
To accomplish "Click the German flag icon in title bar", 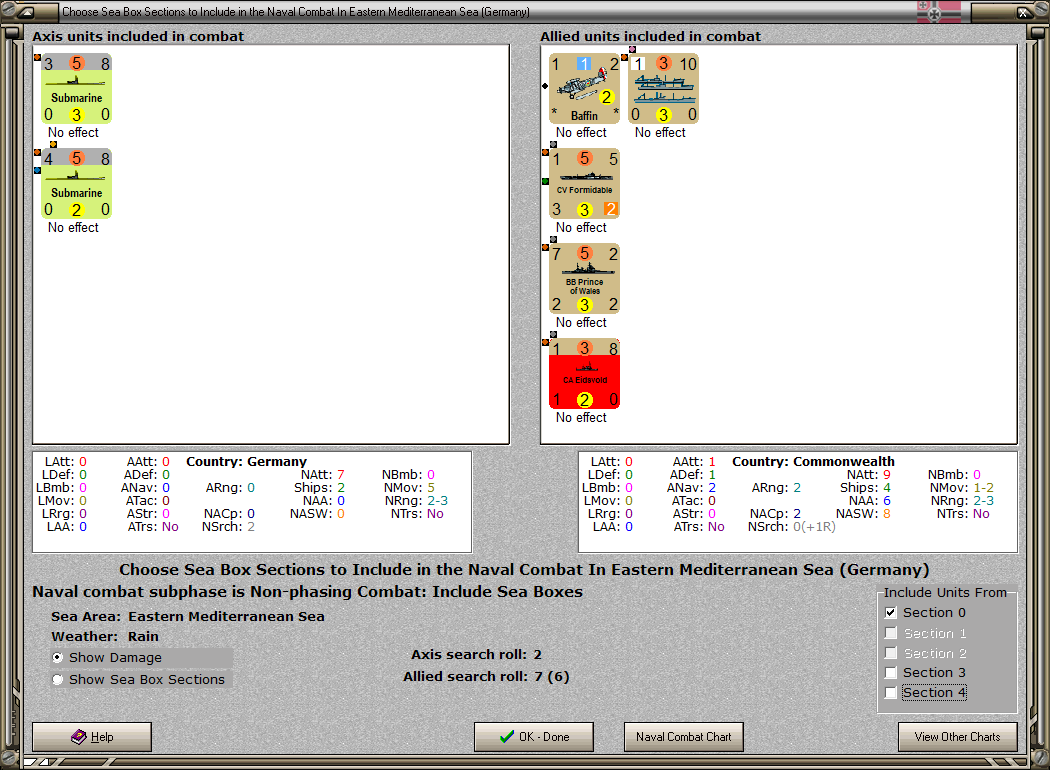I will coord(938,11).
